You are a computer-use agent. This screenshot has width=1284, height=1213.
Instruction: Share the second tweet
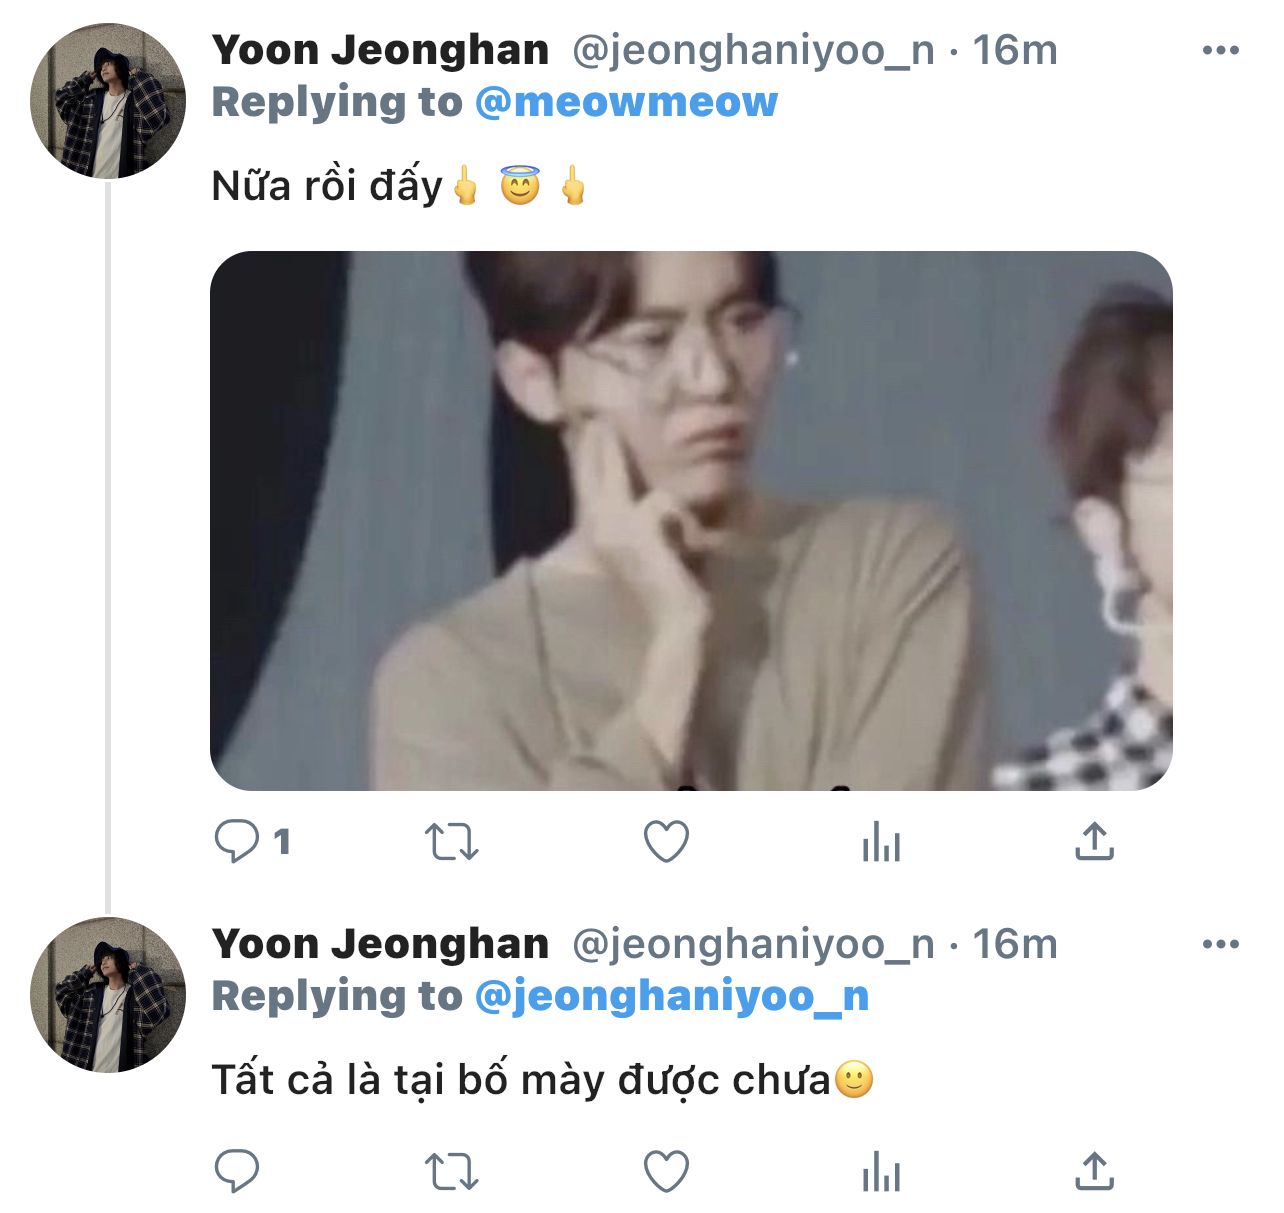point(1095,1172)
